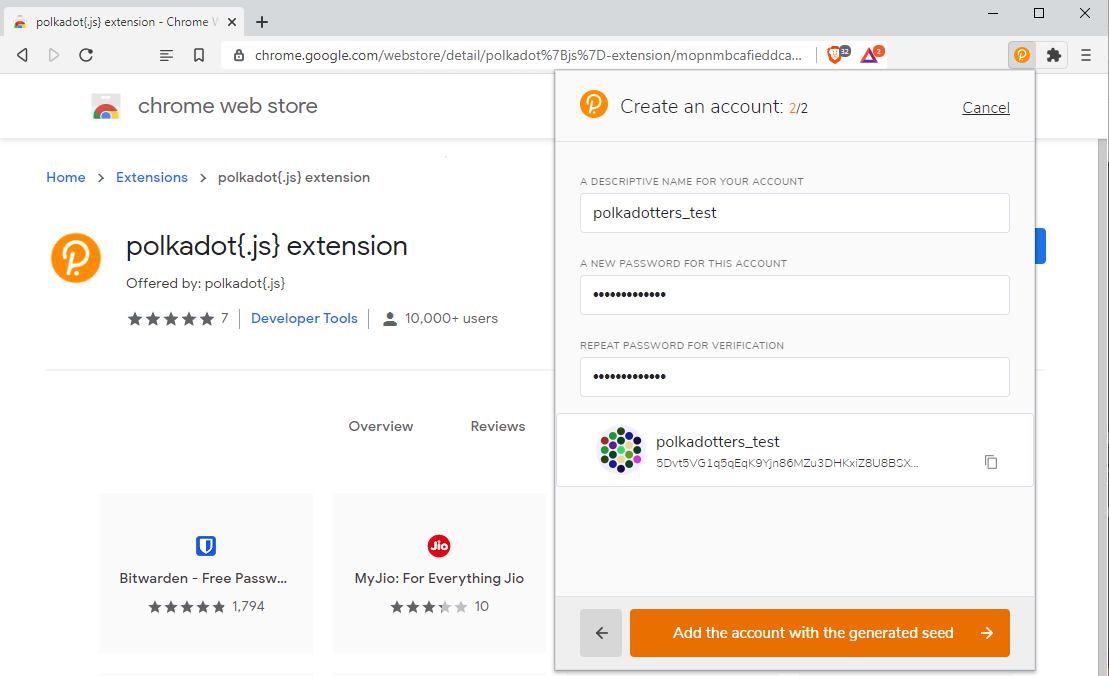Click the polkadotters_test account identicon

(x=620, y=449)
